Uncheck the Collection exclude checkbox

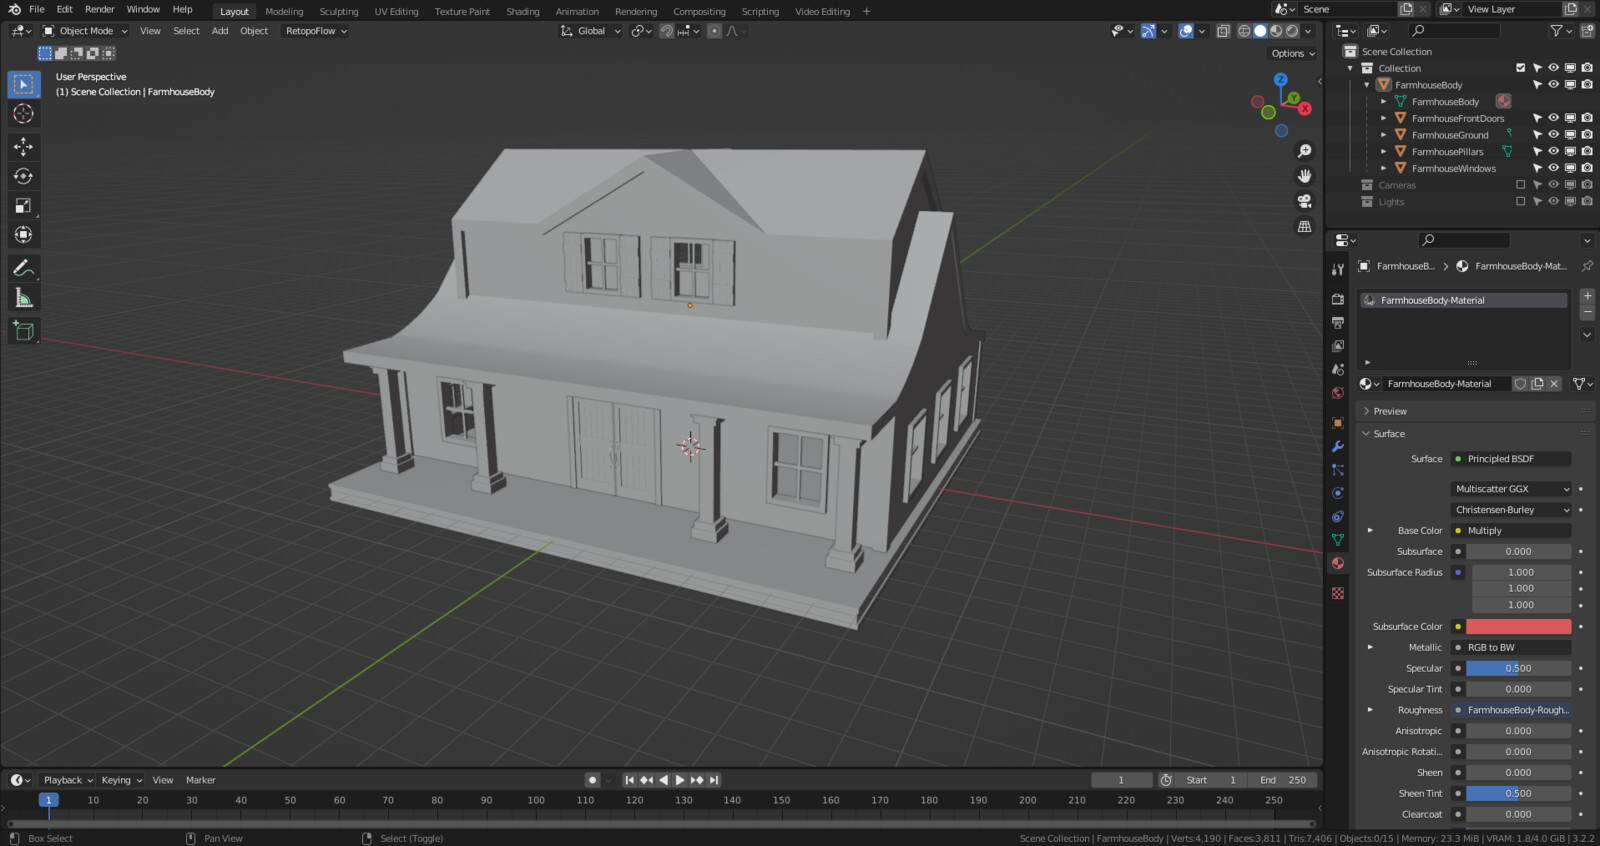coord(1521,68)
